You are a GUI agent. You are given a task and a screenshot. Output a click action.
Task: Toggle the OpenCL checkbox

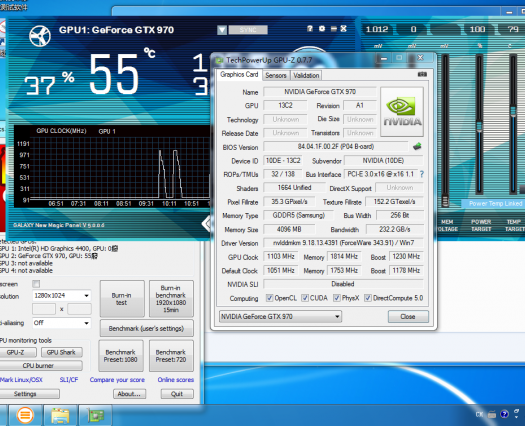pyautogui.click(x=269, y=298)
